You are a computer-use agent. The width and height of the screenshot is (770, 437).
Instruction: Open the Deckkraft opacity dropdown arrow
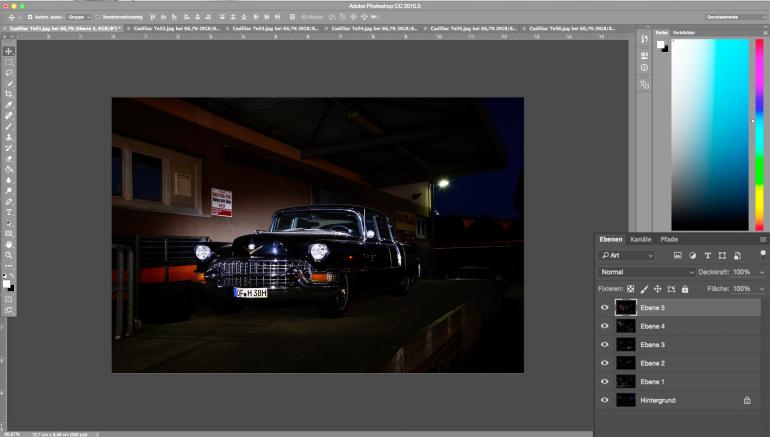[762, 272]
